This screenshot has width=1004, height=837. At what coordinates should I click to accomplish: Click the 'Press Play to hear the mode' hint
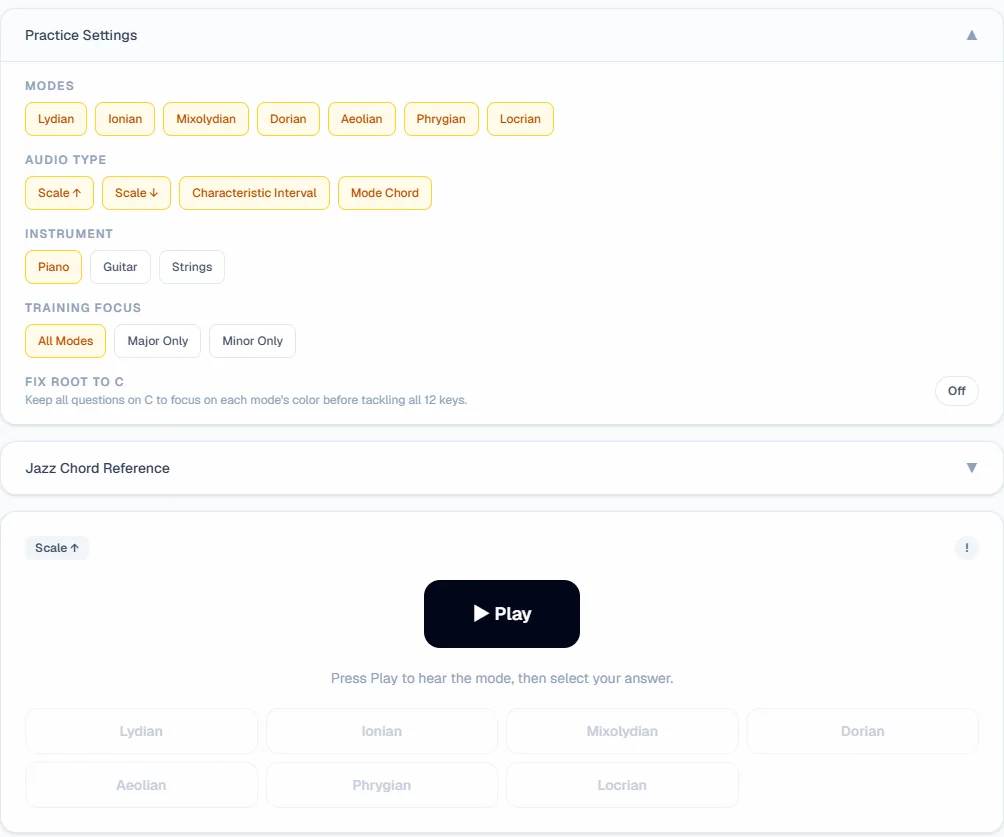502,678
